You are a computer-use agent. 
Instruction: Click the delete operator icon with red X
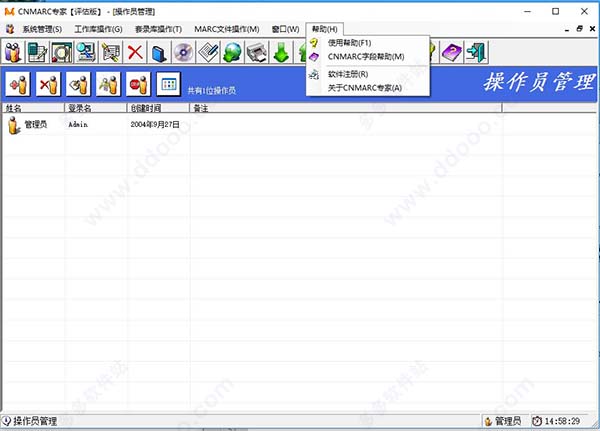tap(48, 84)
